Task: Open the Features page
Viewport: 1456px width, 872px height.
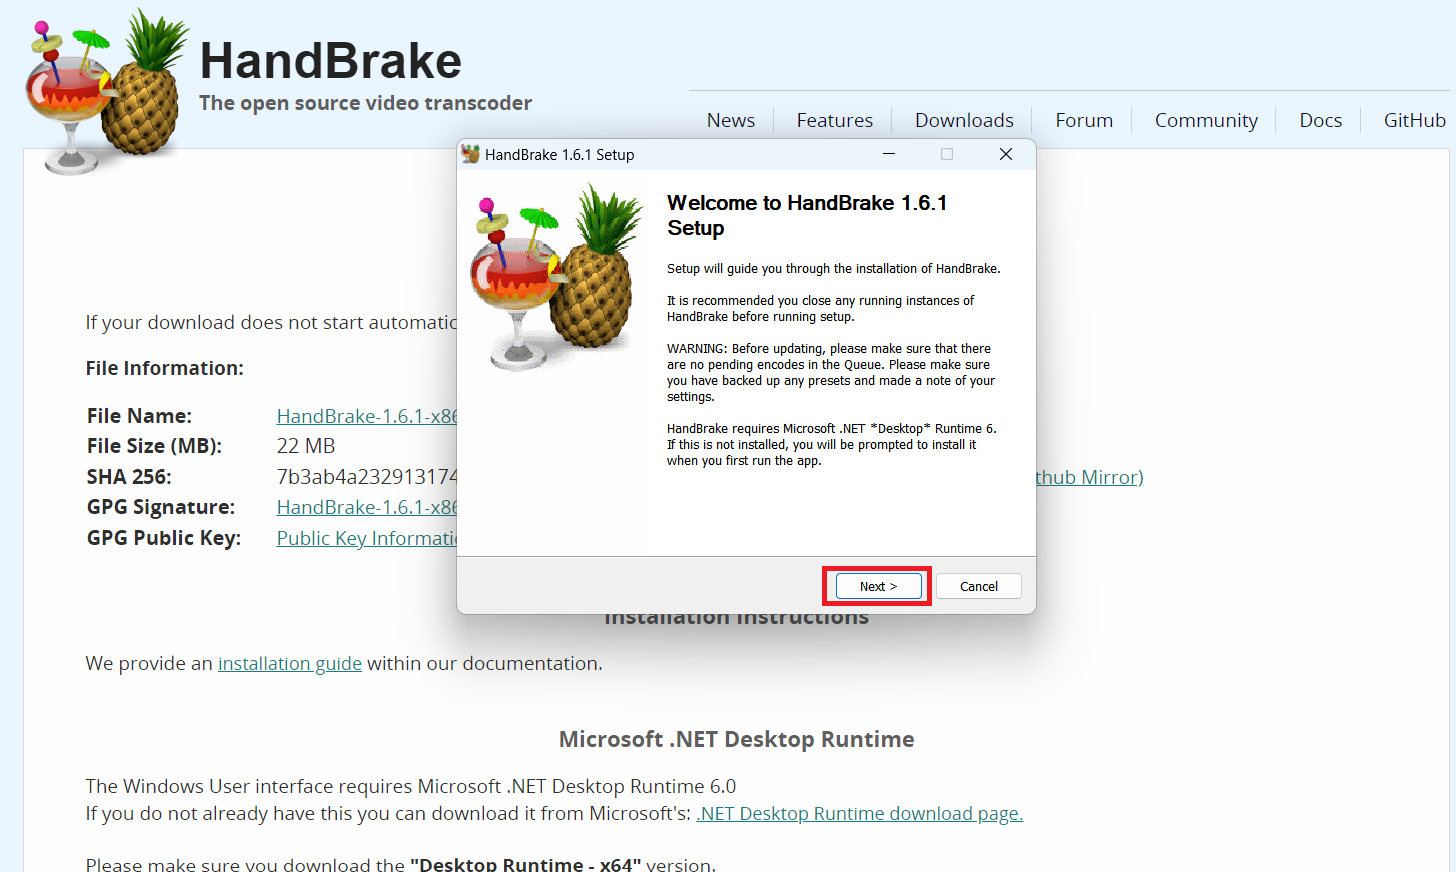Action: tap(834, 120)
